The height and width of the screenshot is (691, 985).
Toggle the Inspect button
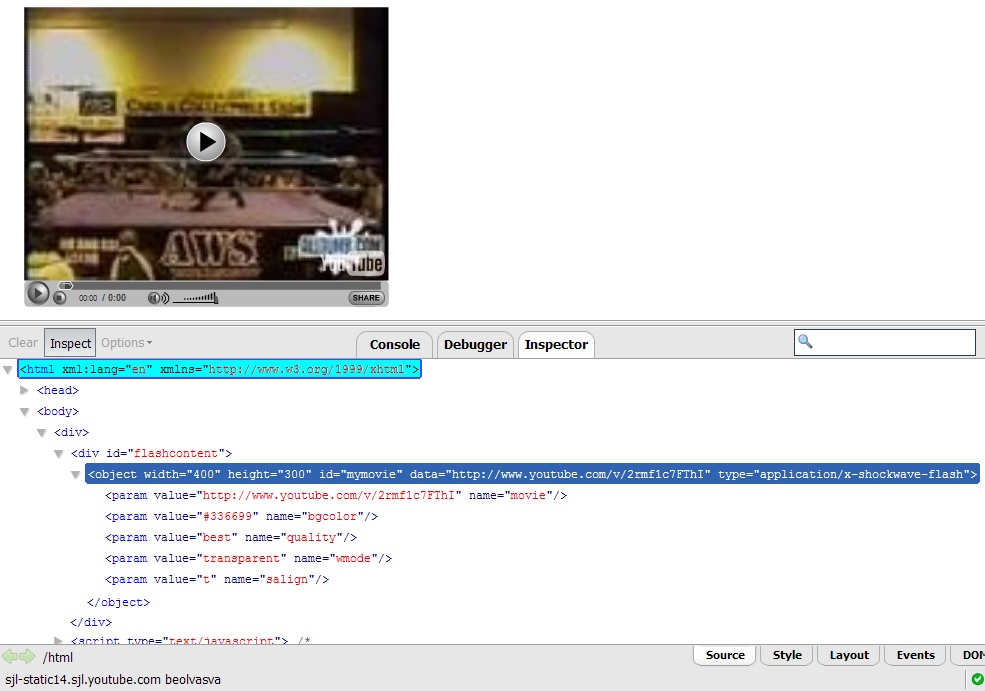(70, 343)
